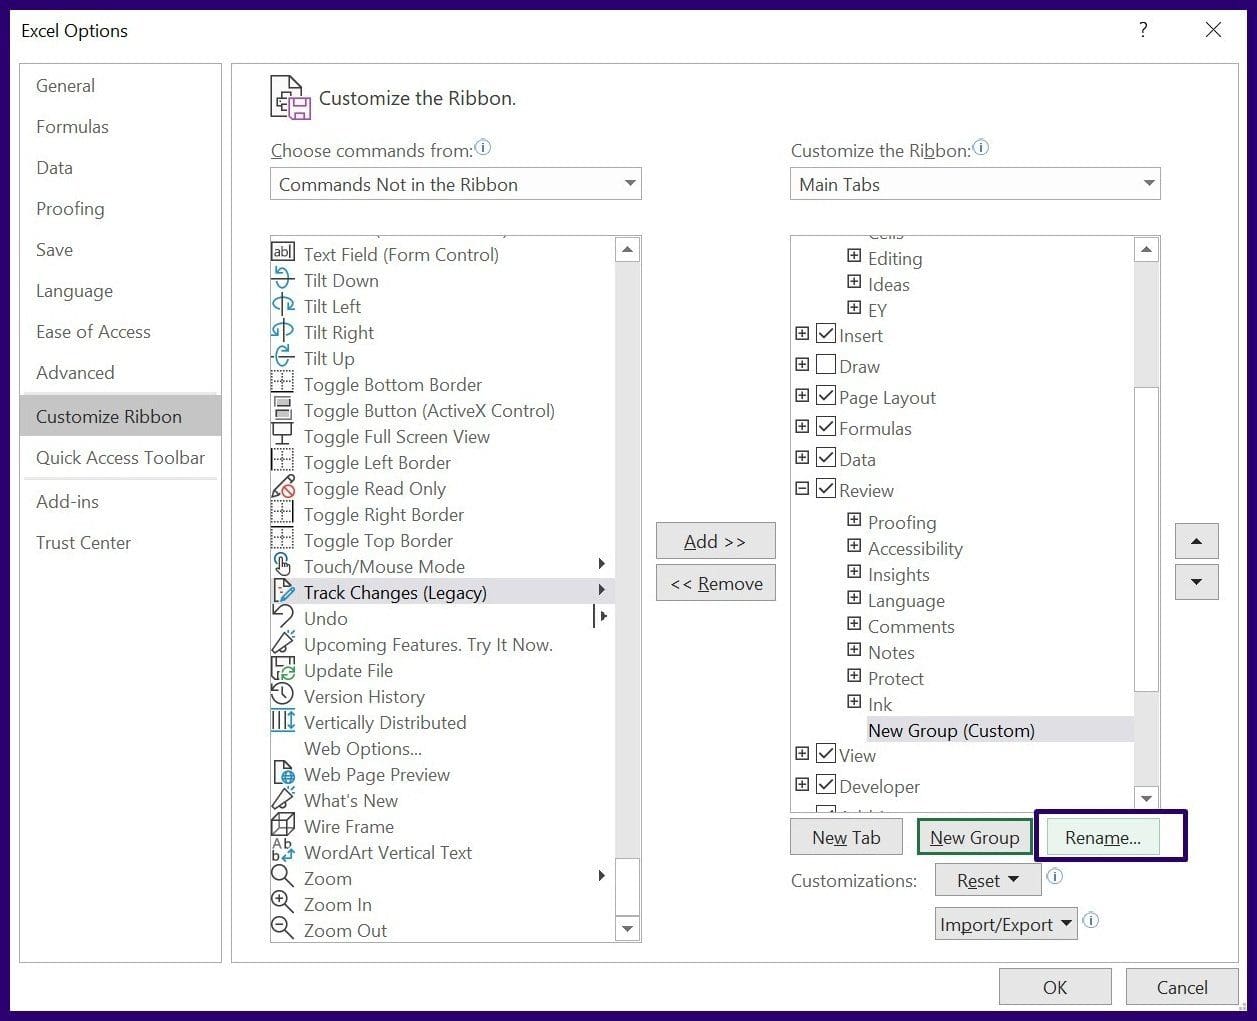Open the General options category
The image size is (1257, 1021).
[x=120, y=86]
